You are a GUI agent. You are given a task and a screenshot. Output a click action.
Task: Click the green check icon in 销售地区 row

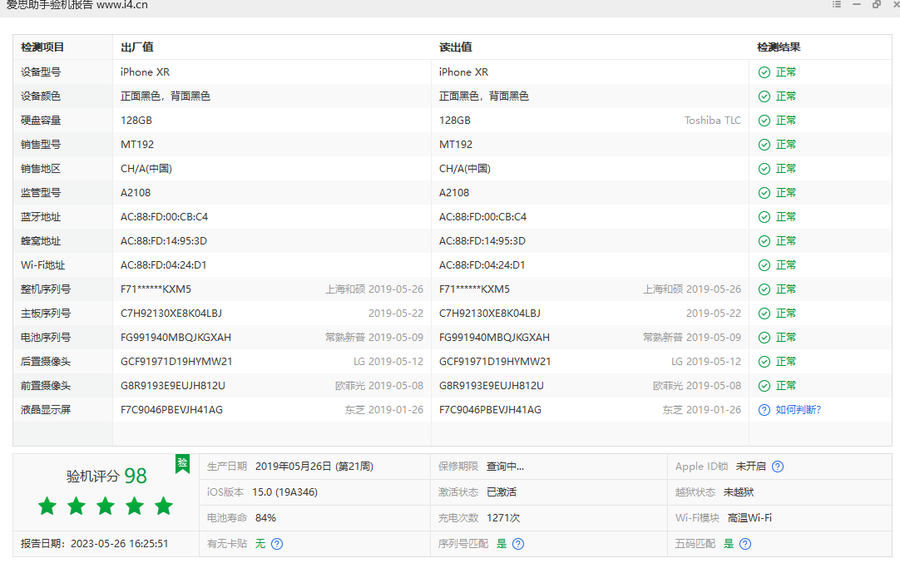(x=764, y=169)
